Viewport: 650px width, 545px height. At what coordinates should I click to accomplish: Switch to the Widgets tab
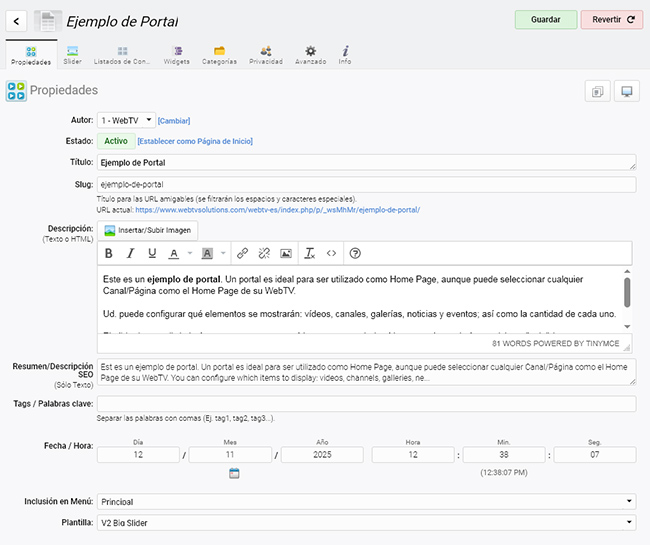point(177,55)
